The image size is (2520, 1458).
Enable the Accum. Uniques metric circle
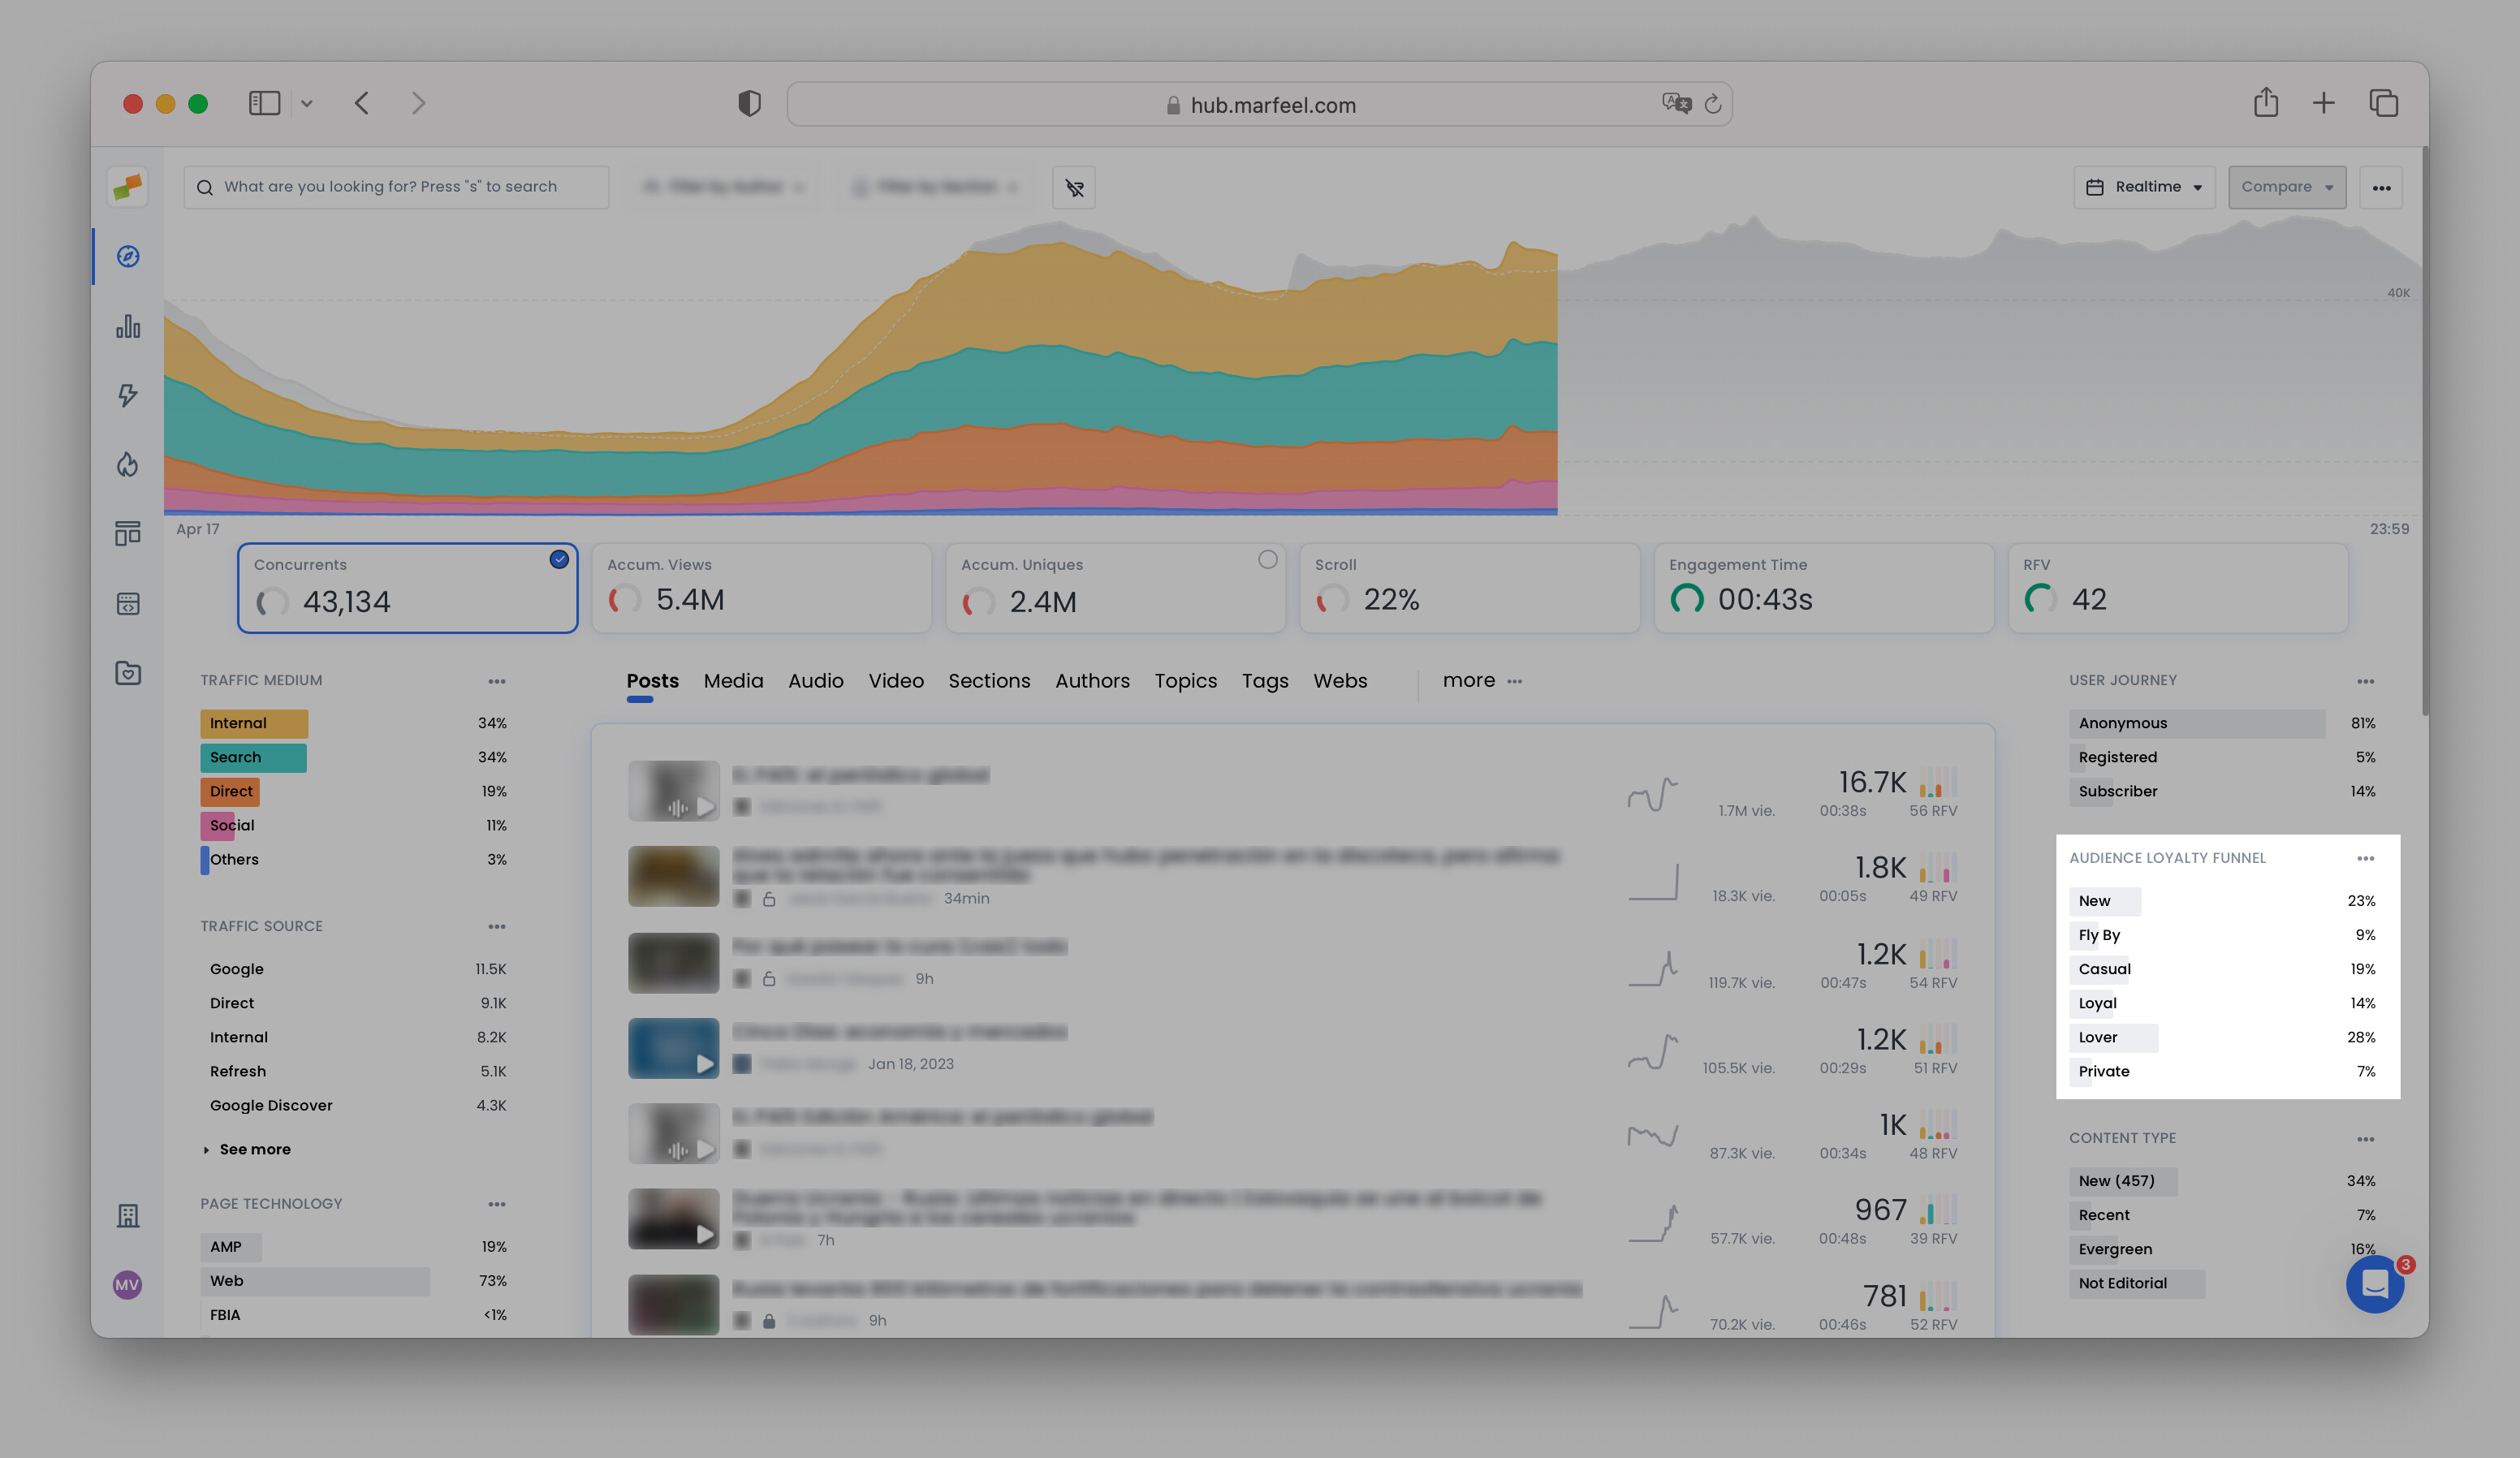pyautogui.click(x=1268, y=560)
